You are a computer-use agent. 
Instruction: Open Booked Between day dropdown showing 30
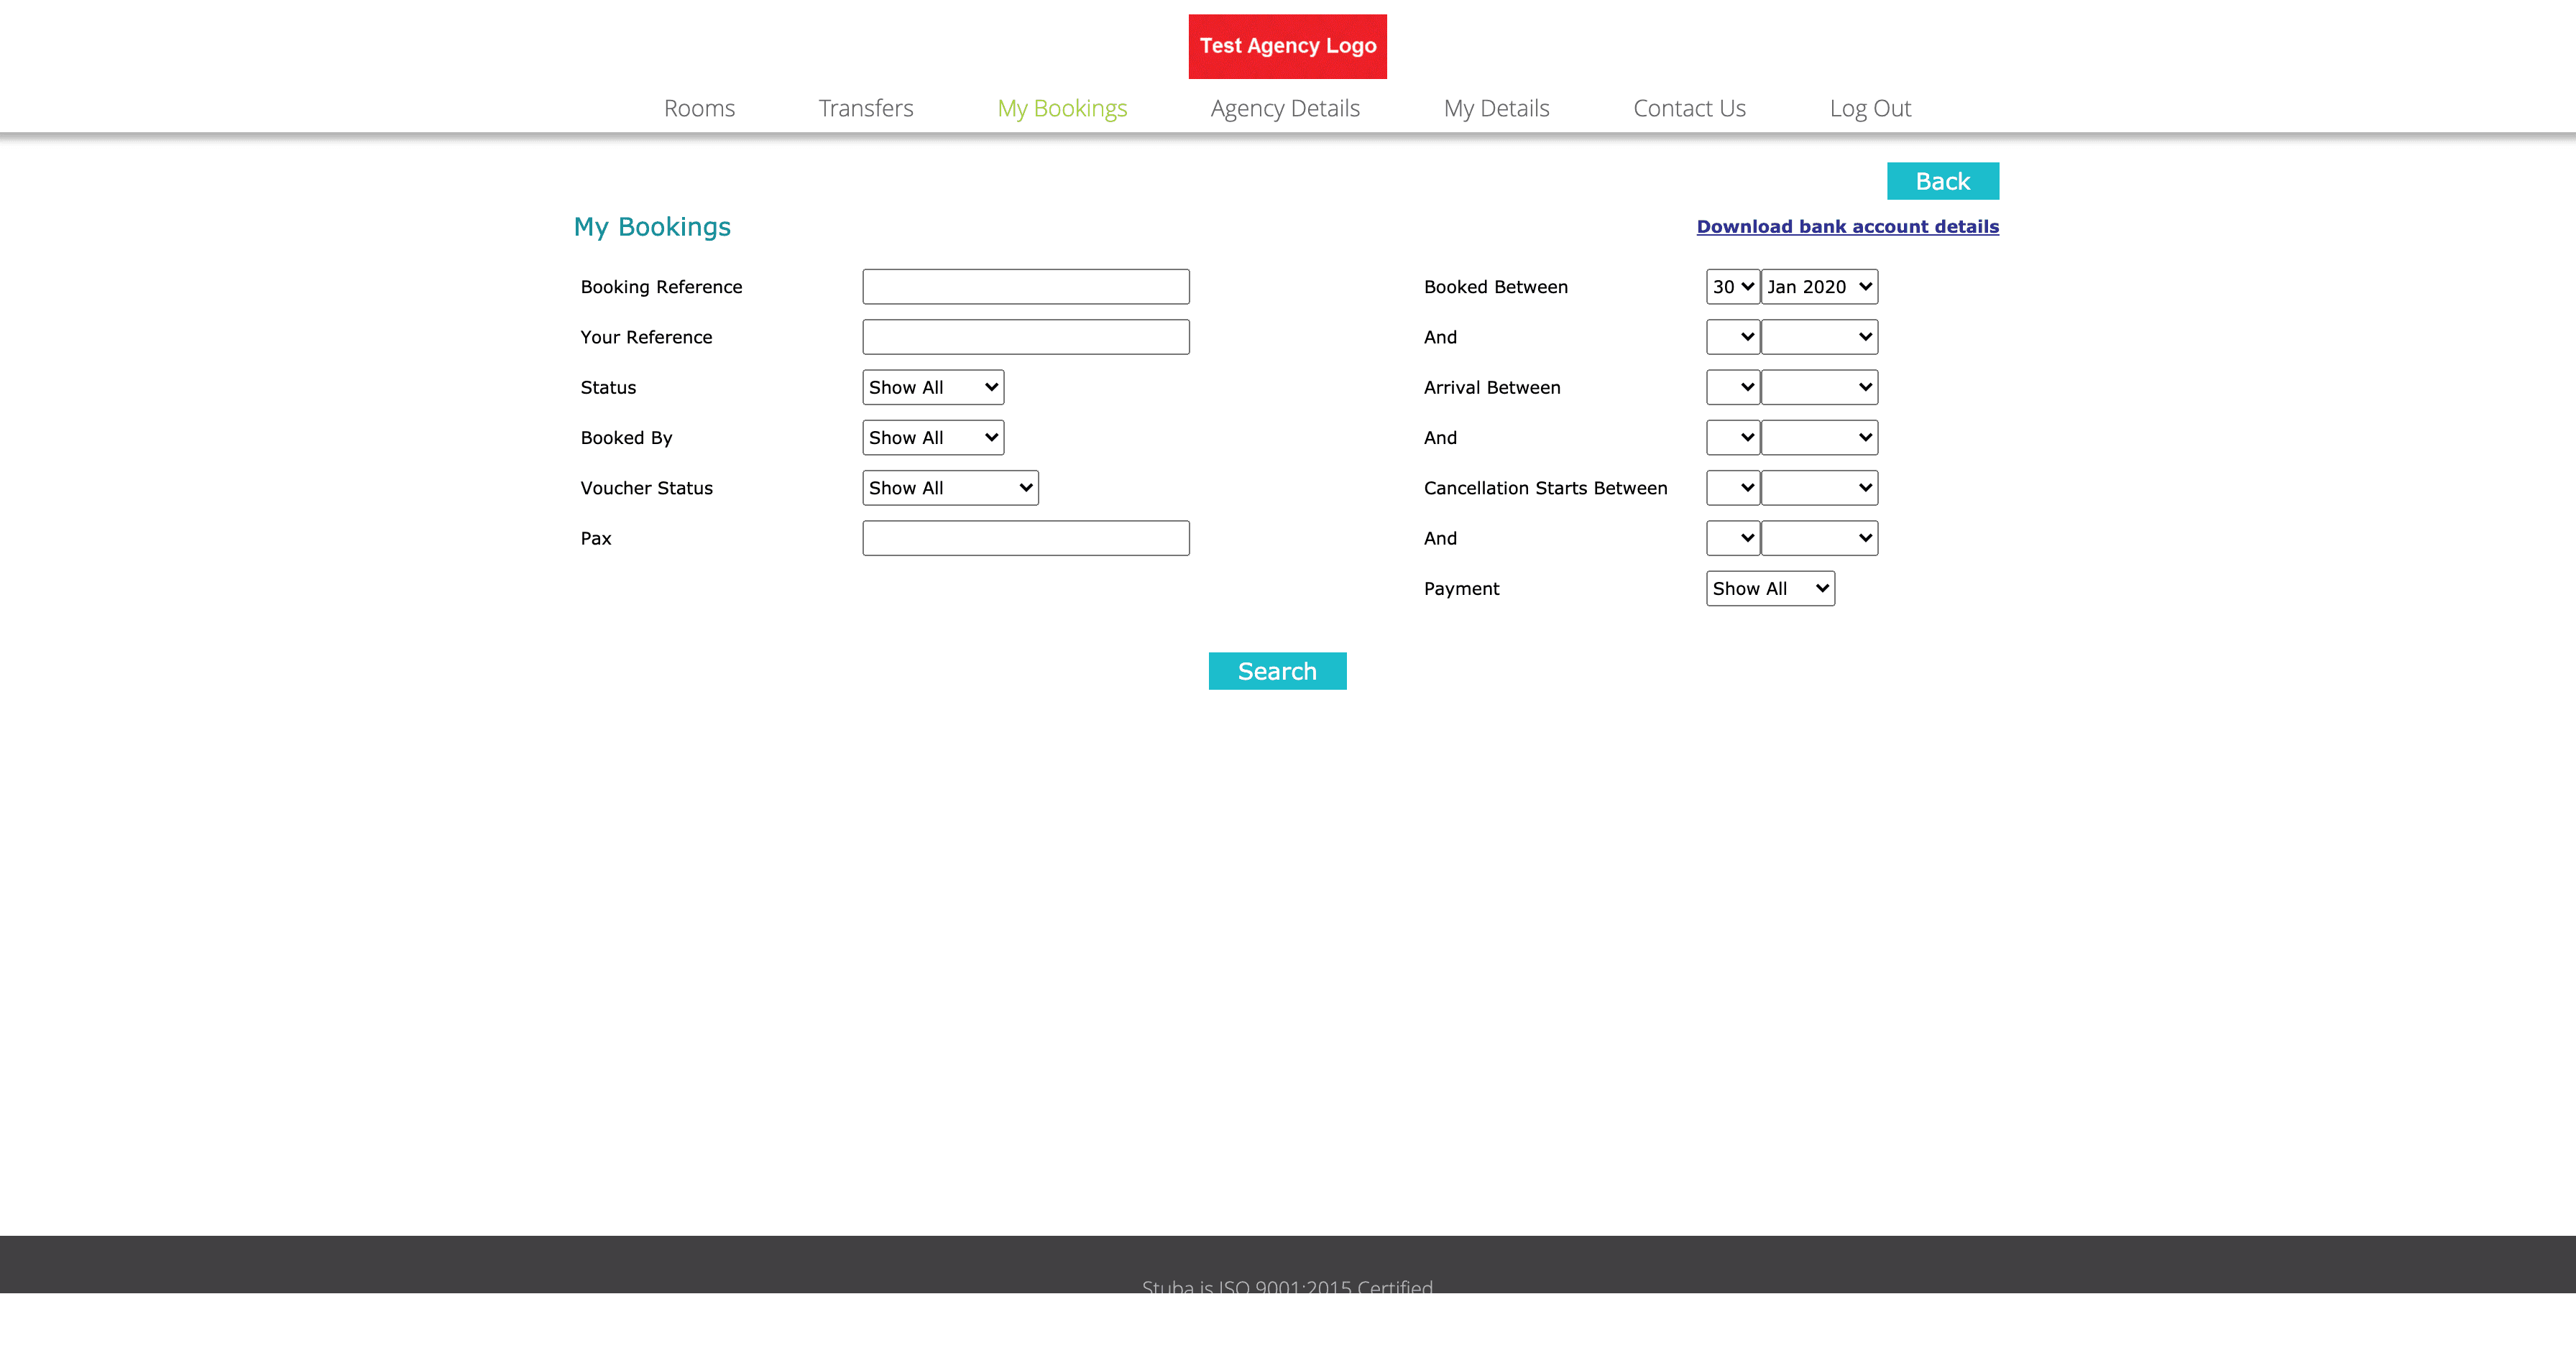click(1732, 287)
